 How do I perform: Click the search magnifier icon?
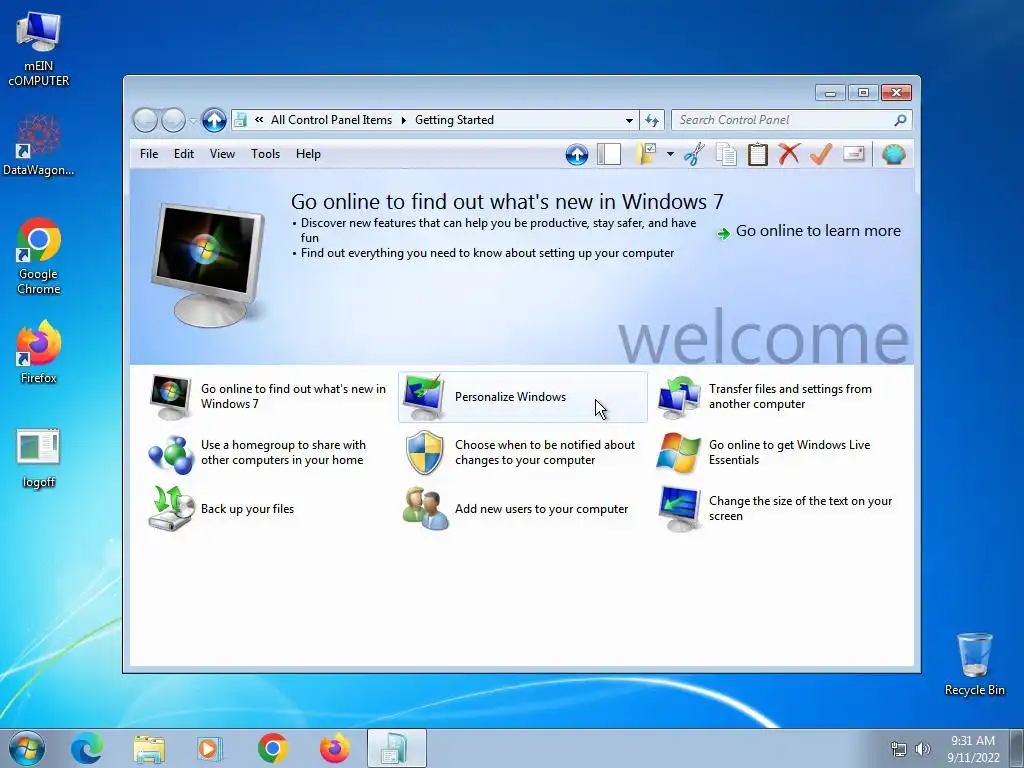(x=900, y=120)
